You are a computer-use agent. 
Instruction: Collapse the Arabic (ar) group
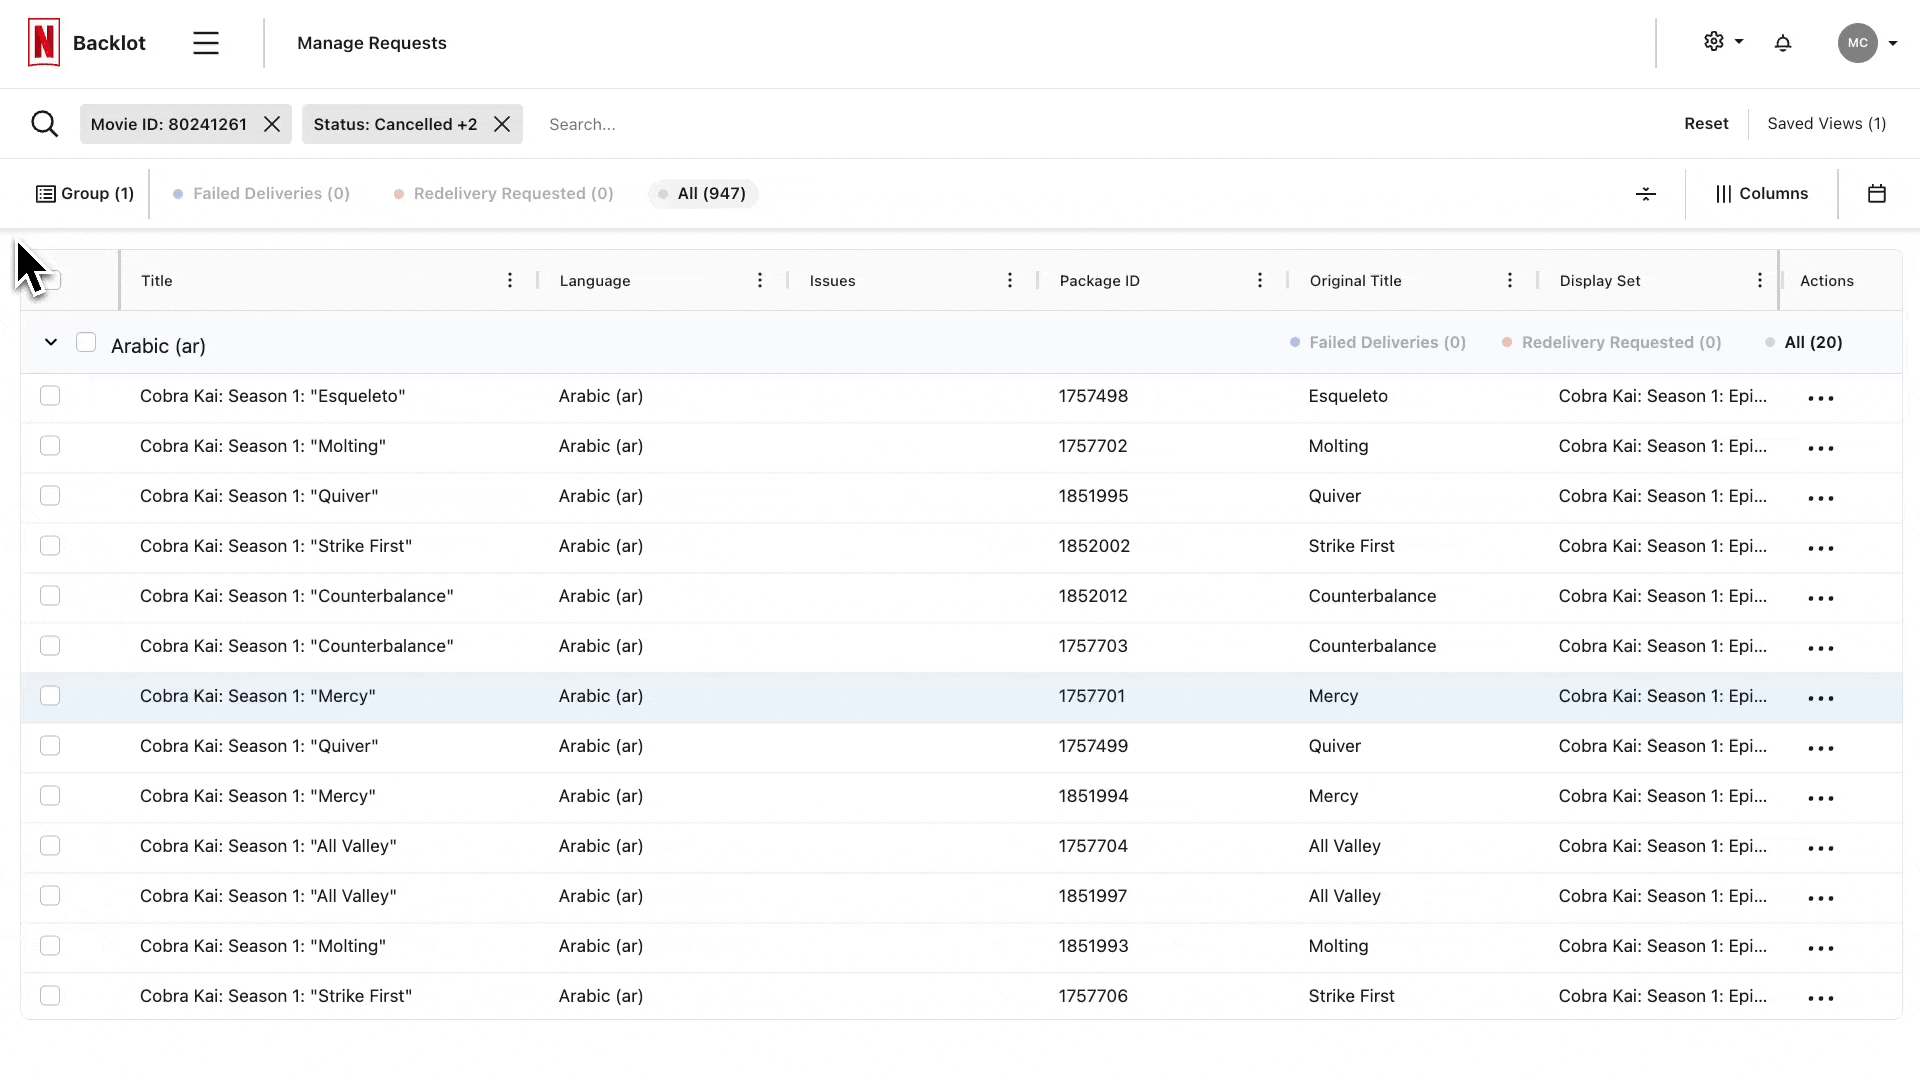[x=51, y=343]
